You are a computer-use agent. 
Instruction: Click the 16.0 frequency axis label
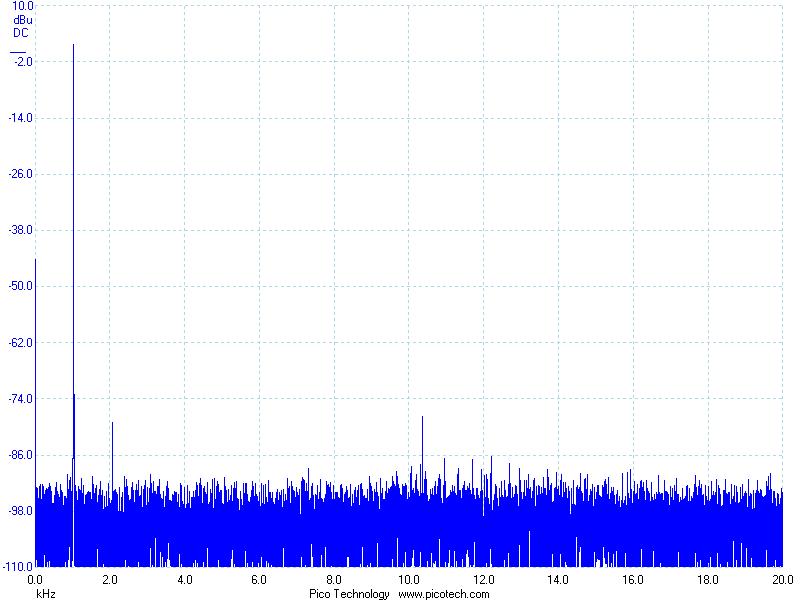coord(633,580)
